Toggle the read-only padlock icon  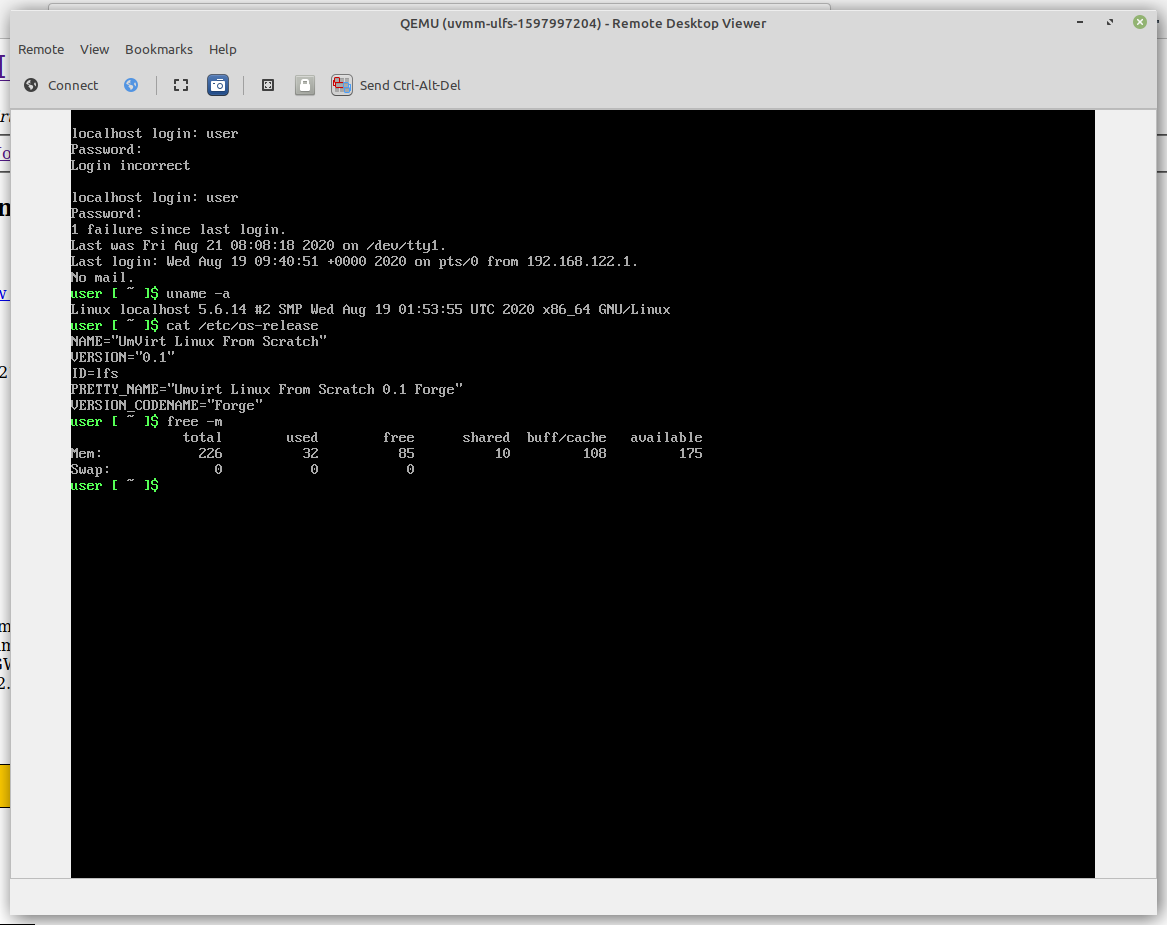tap(305, 86)
